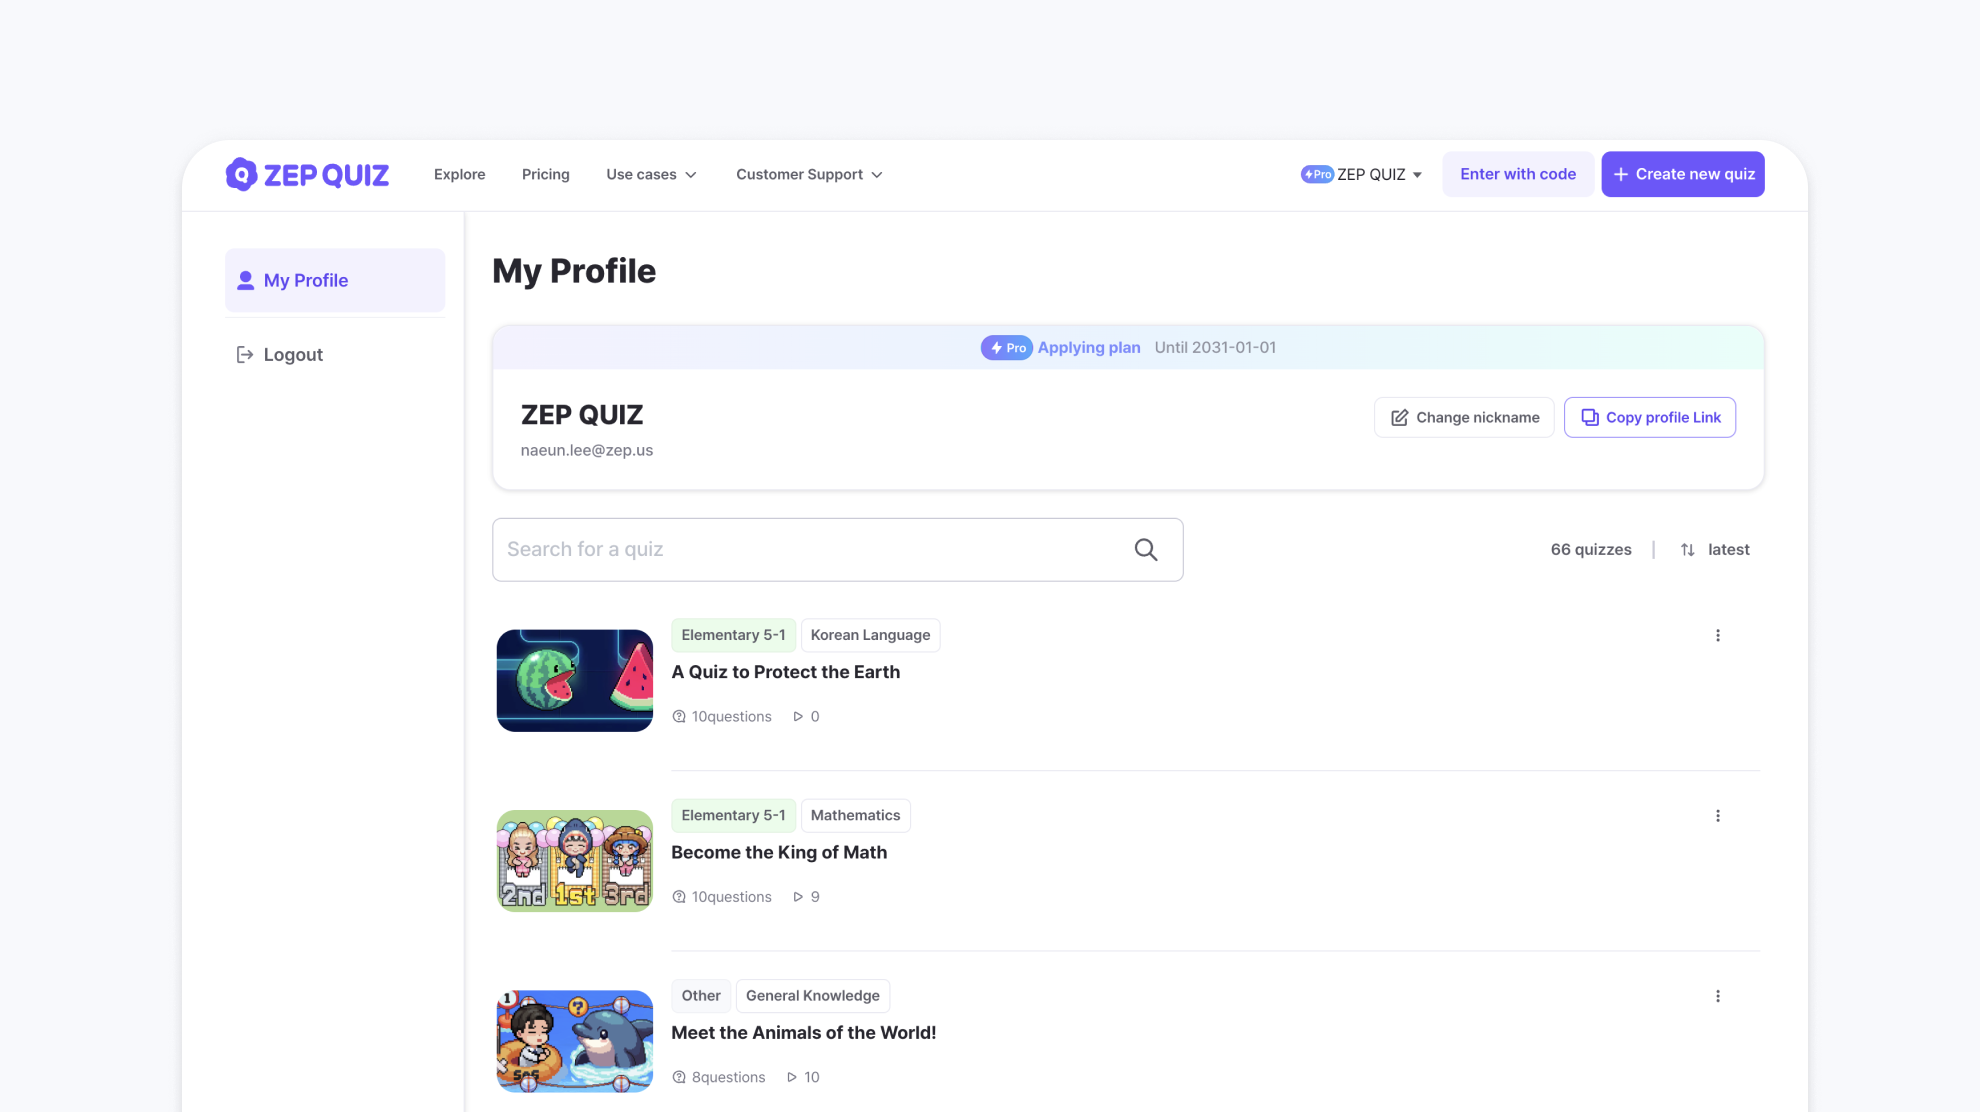Open the Pricing page
Image resolution: width=1980 pixels, height=1112 pixels.
[x=545, y=174]
